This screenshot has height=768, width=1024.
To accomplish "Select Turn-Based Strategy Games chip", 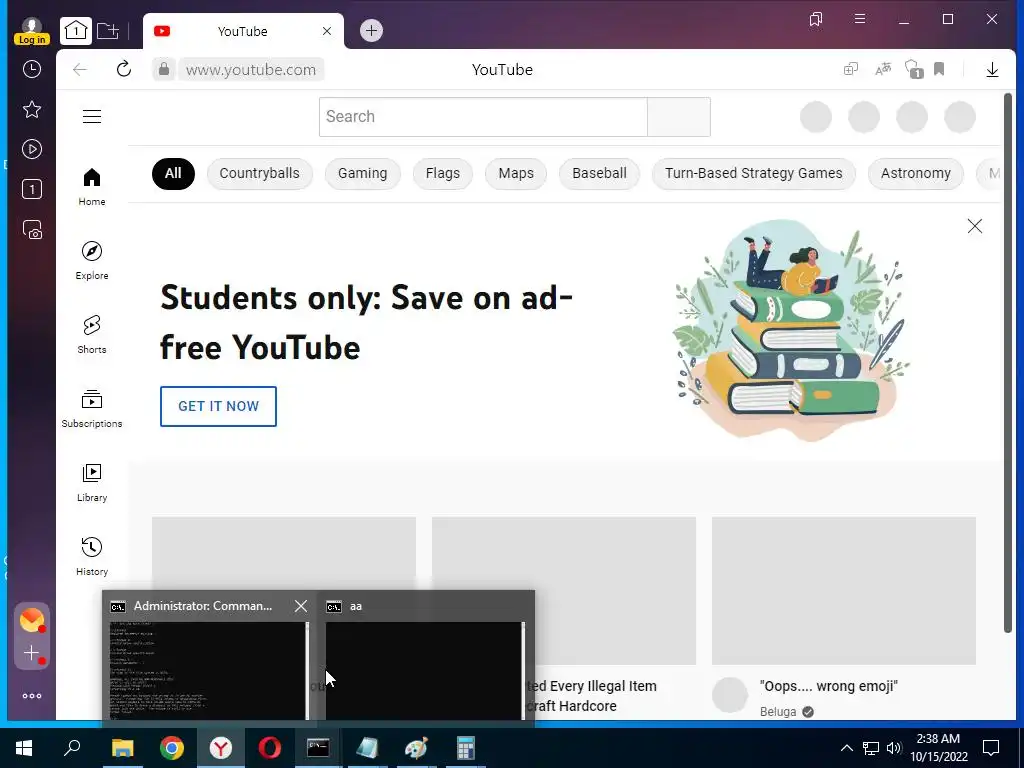I will click(x=754, y=174).
